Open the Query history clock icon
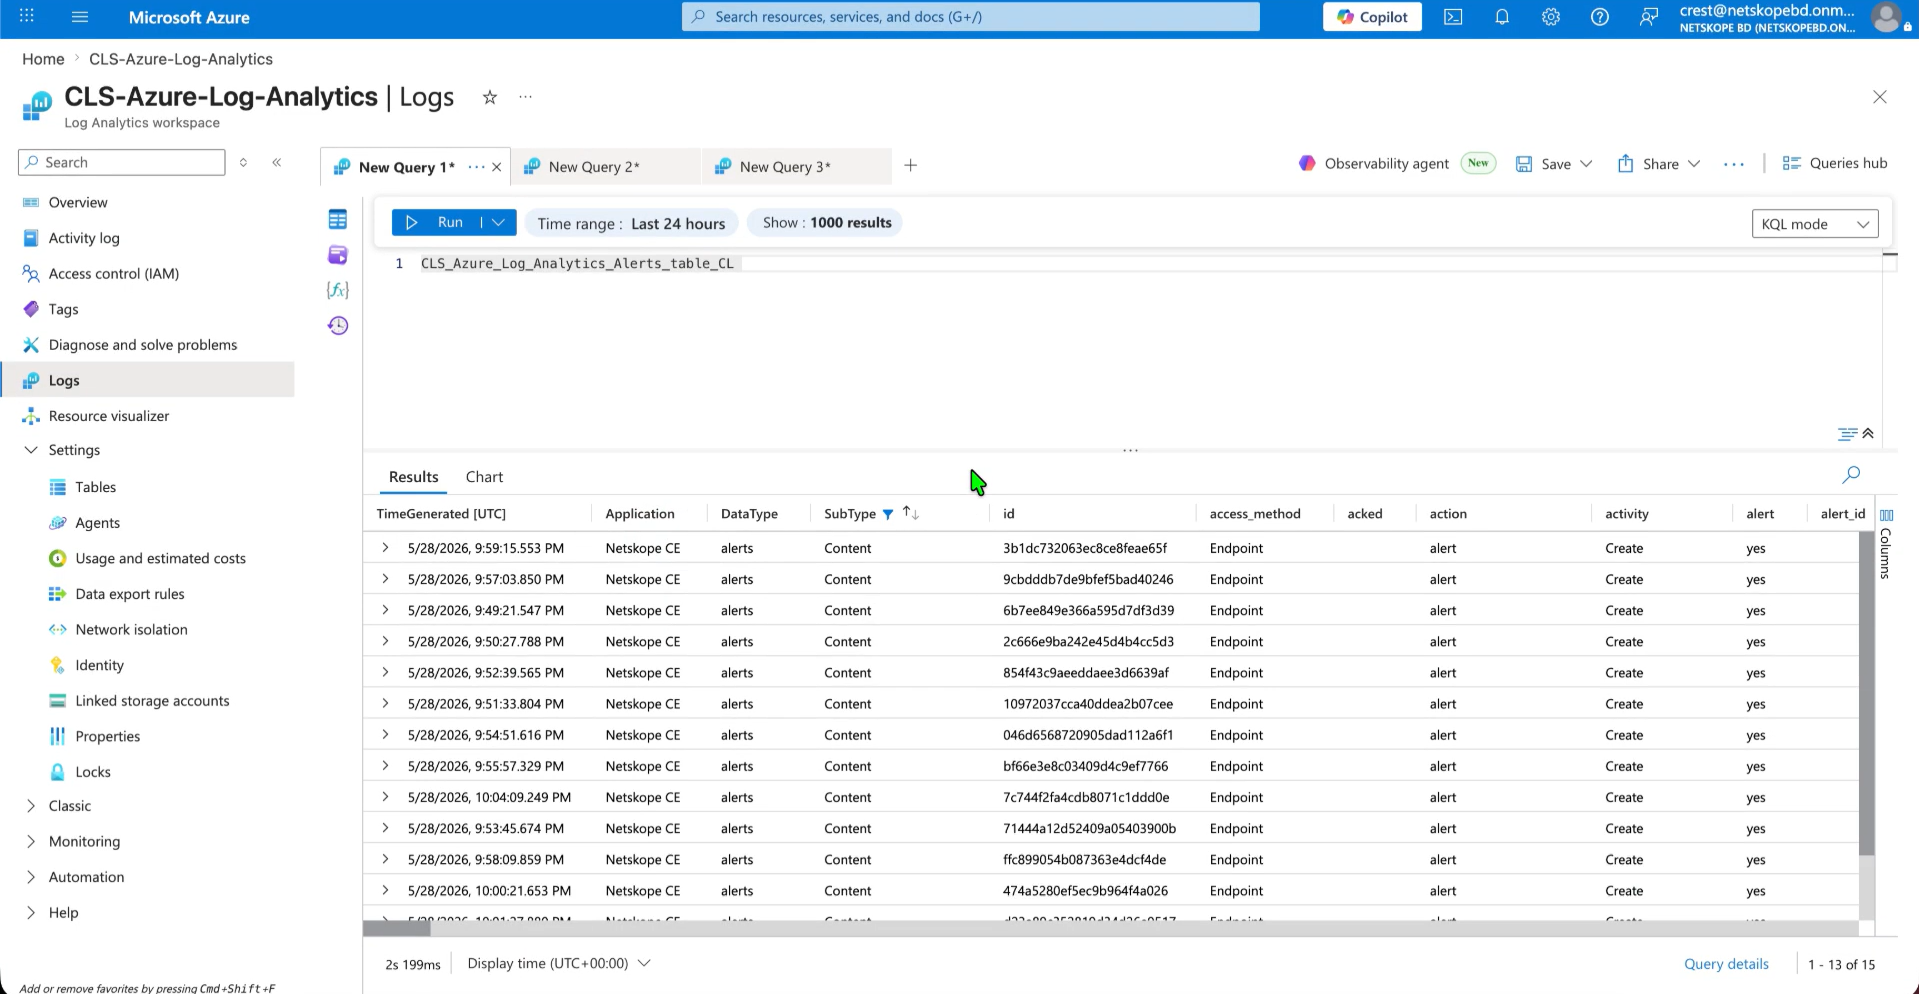Viewport: 1919px width, 994px height. [338, 326]
